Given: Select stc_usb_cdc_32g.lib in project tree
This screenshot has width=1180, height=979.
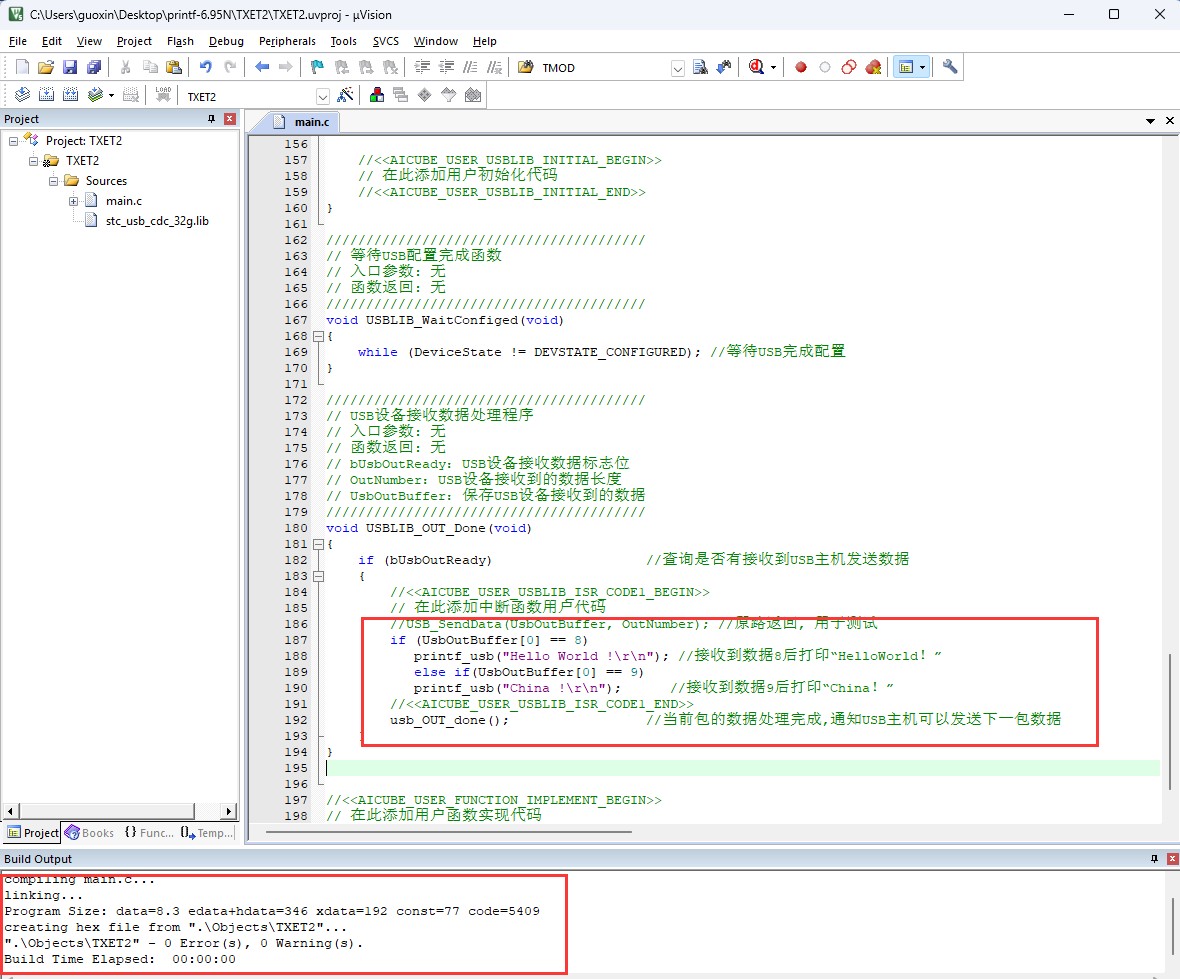Looking at the screenshot, I should [x=157, y=221].
